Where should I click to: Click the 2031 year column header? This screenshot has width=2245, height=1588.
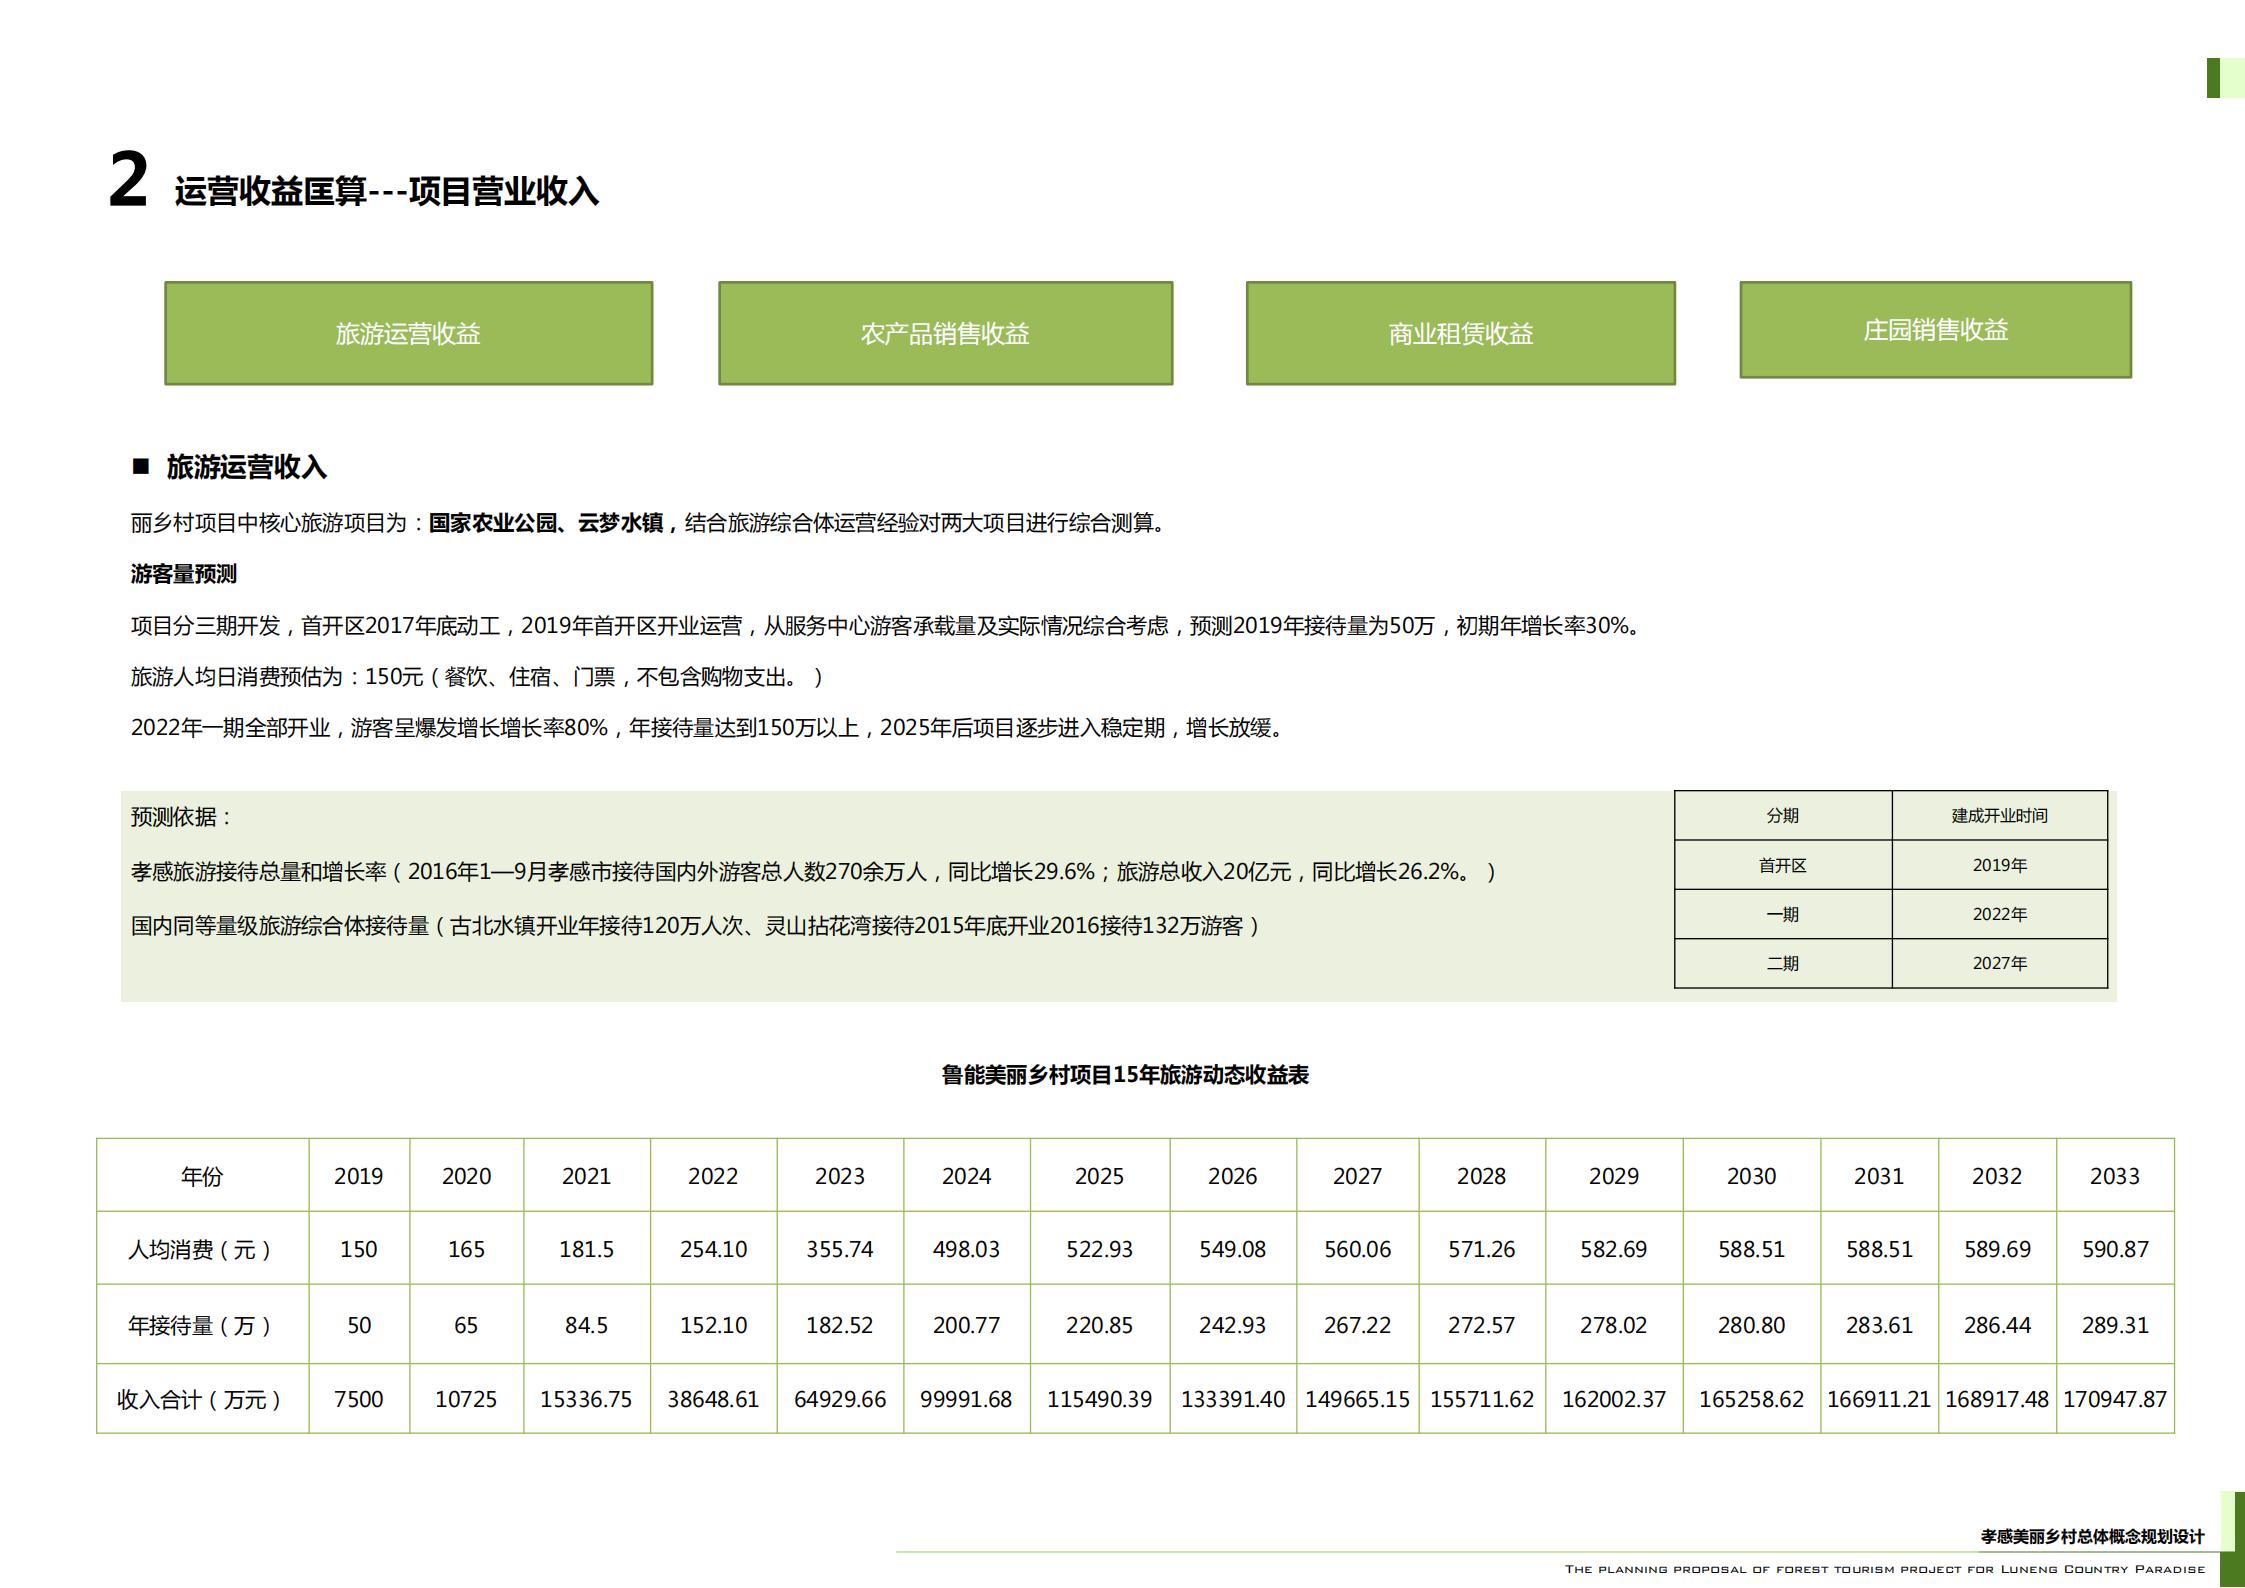(1879, 1175)
